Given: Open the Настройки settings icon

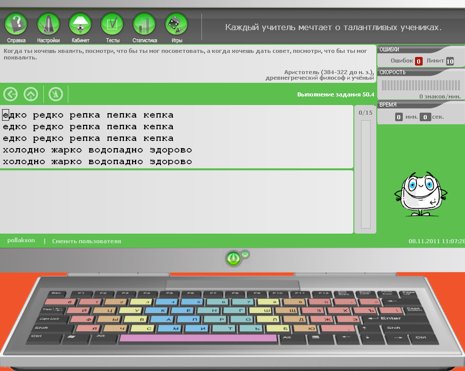Looking at the screenshot, I should [x=48, y=24].
